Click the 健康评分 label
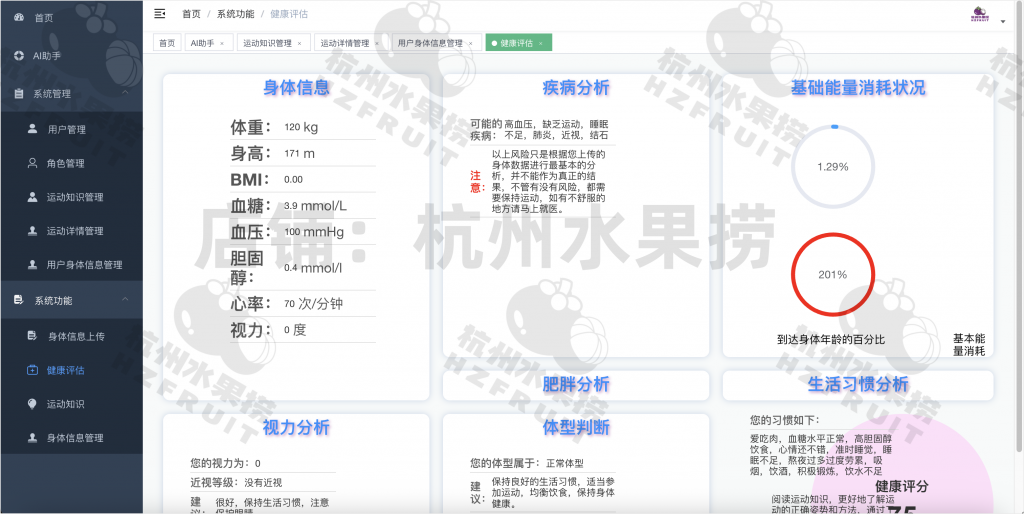This screenshot has width=1024, height=514. coord(902,487)
